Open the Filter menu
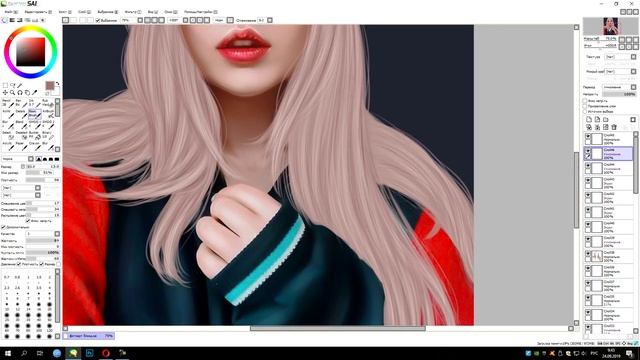This screenshot has width=640, height=360. pos(133,12)
